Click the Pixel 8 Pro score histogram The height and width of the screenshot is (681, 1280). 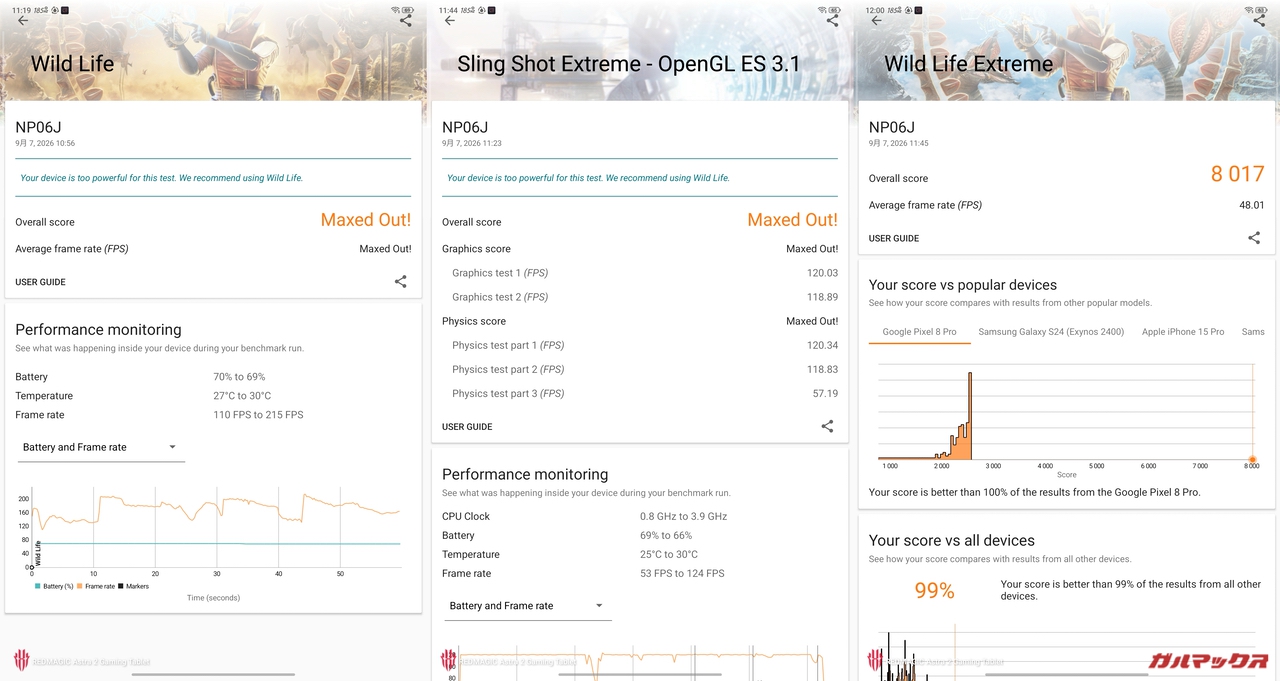[x=1067, y=412]
